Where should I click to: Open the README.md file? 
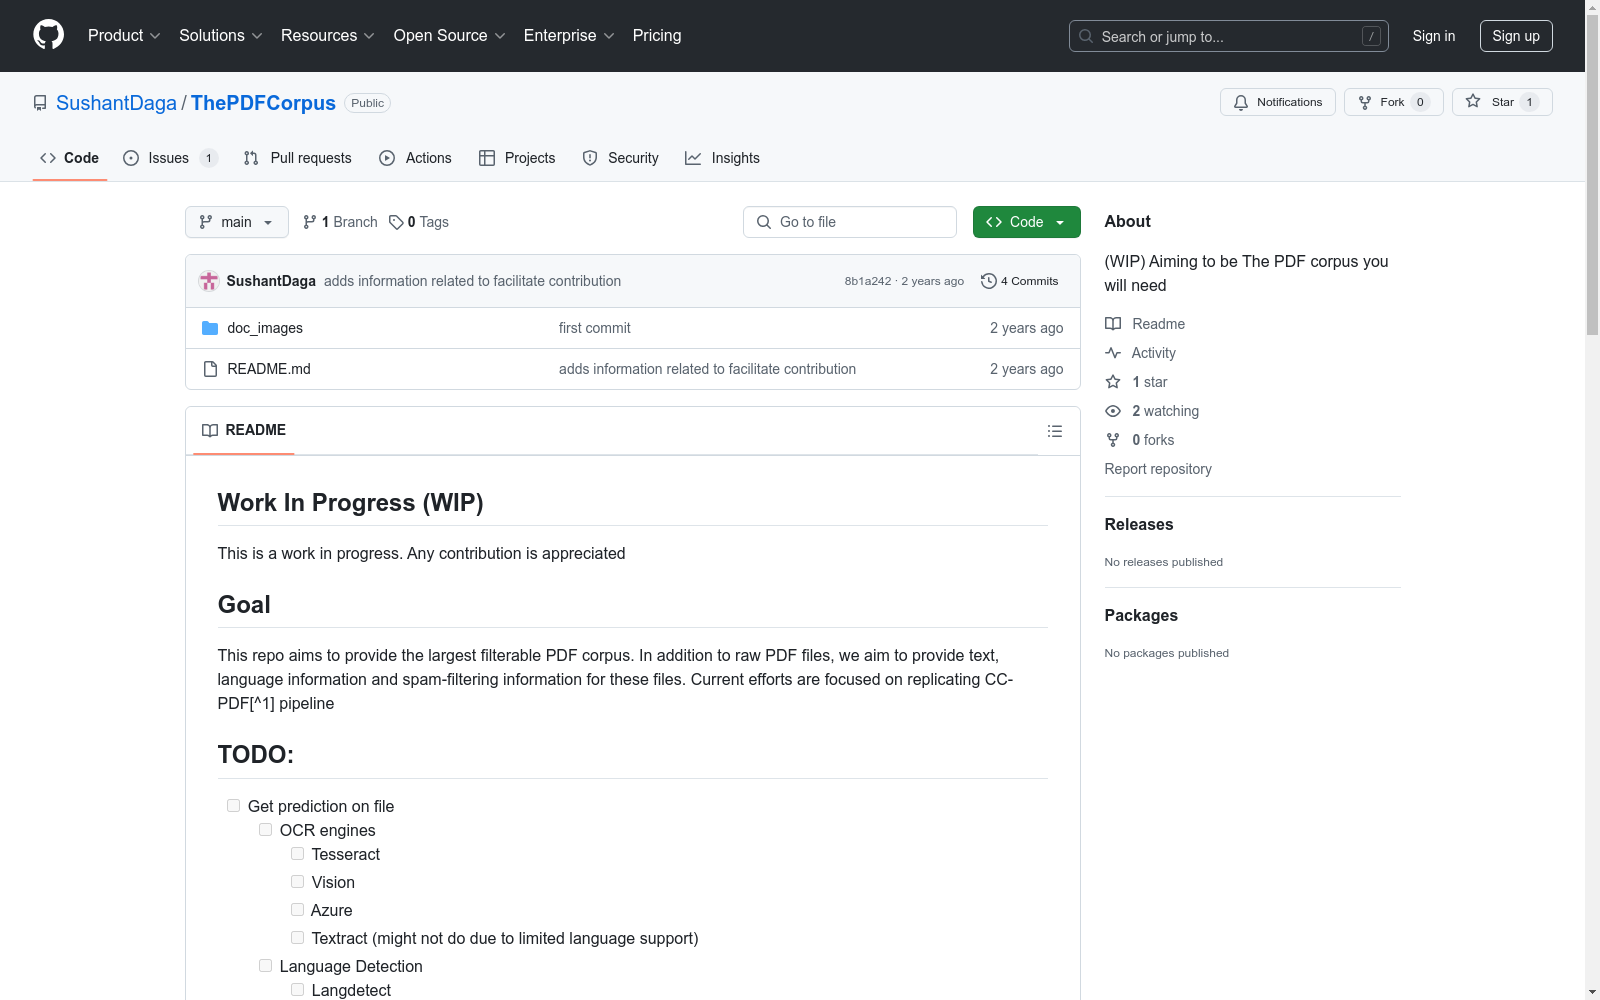pyautogui.click(x=269, y=369)
